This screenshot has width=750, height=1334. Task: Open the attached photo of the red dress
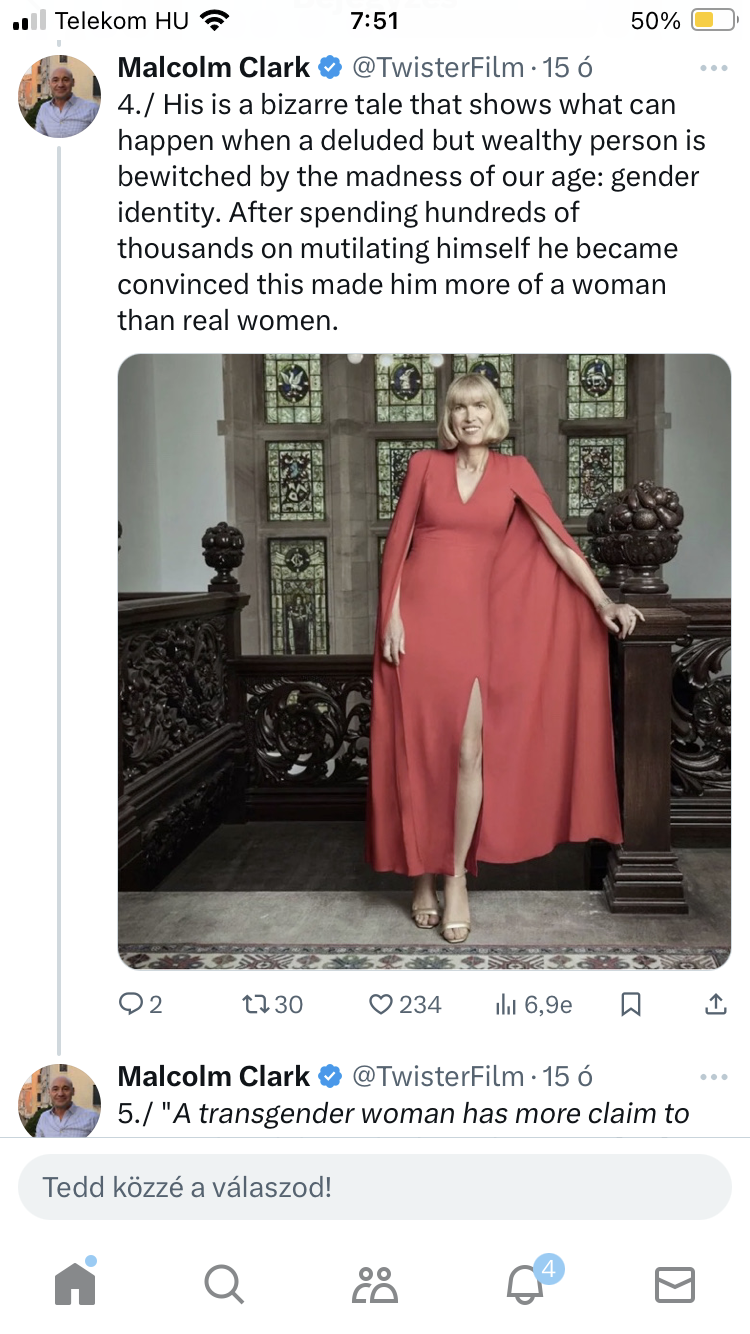point(424,661)
